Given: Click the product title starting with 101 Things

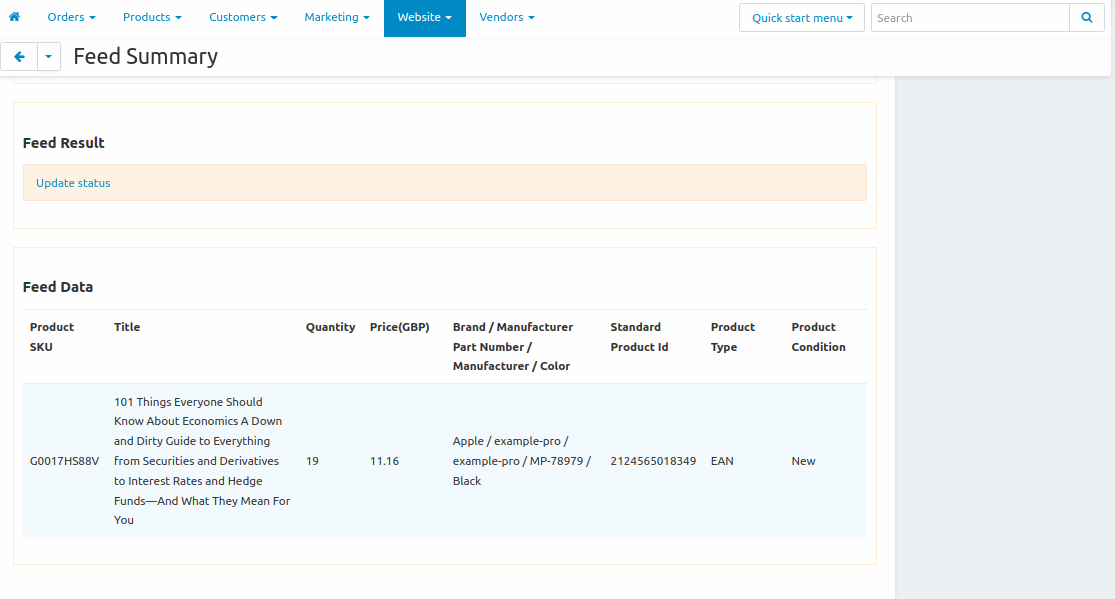Looking at the screenshot, I should point(202,460).
